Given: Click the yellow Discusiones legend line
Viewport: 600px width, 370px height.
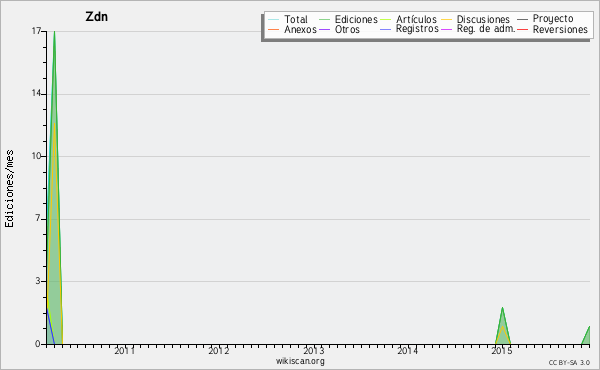Looking at the screenshot, I should [x=447, y=19].
